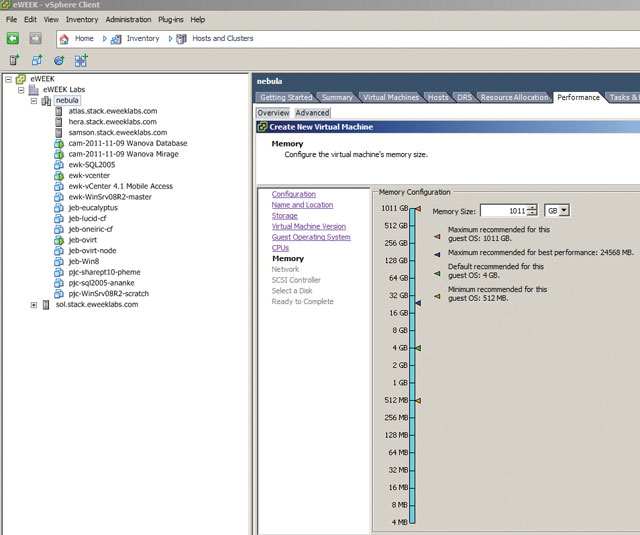Image resolution: width=640 pixels, height=535 pixels.
Task: Switch to the Virtual Machines tab
Action: click(391, 97)
